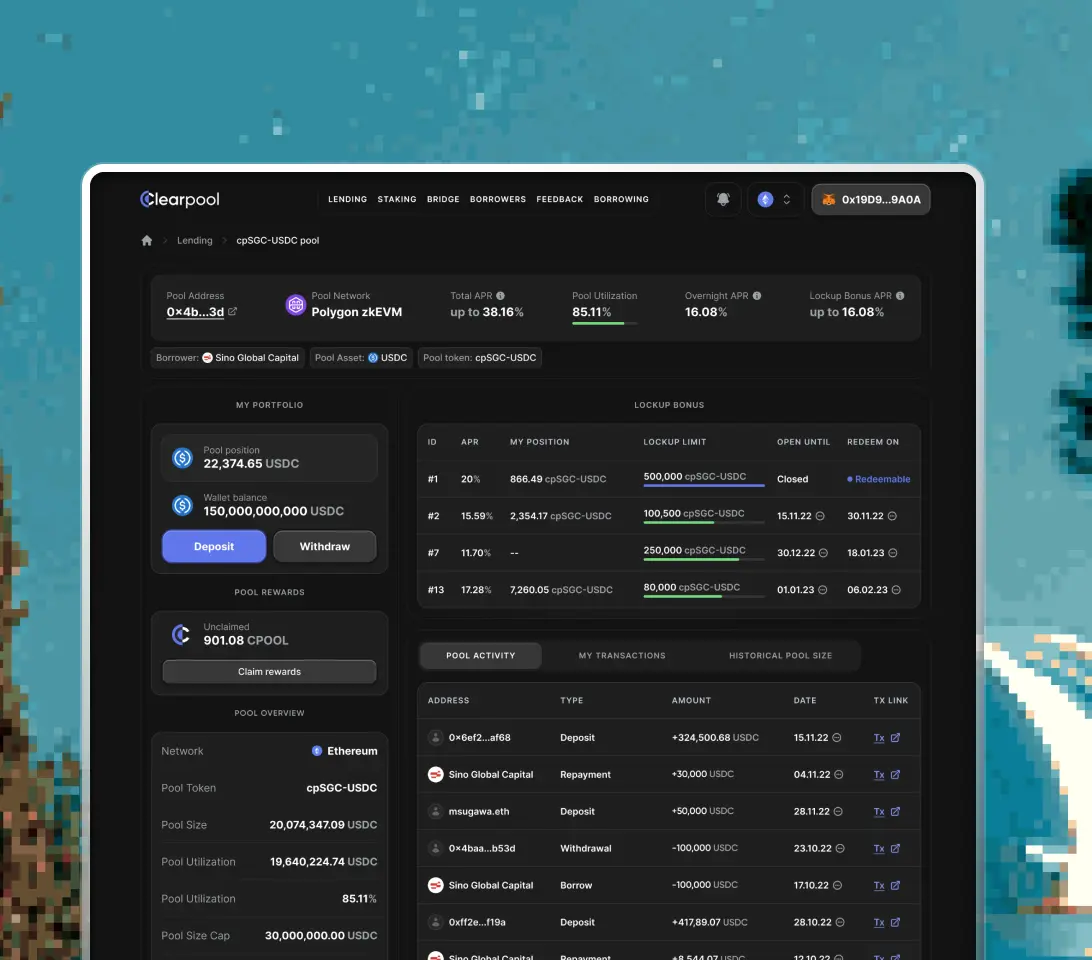Click avatar icon of 0x6ef2...af68
The height and width of the screenshot is (960, 1092).
[x=435, y=738]
